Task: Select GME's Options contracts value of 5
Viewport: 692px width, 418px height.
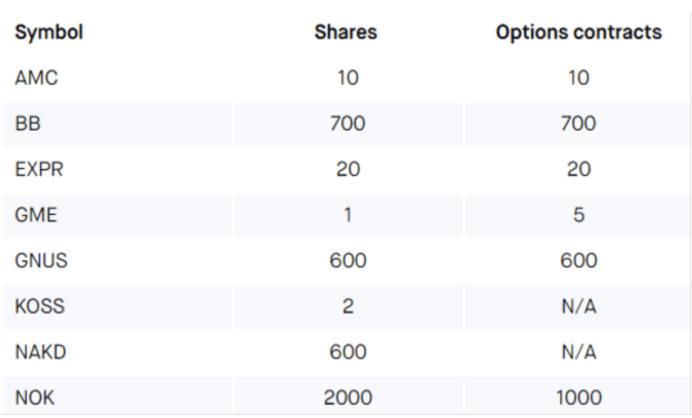Action: pyautogui.click(x=579, y=215)
